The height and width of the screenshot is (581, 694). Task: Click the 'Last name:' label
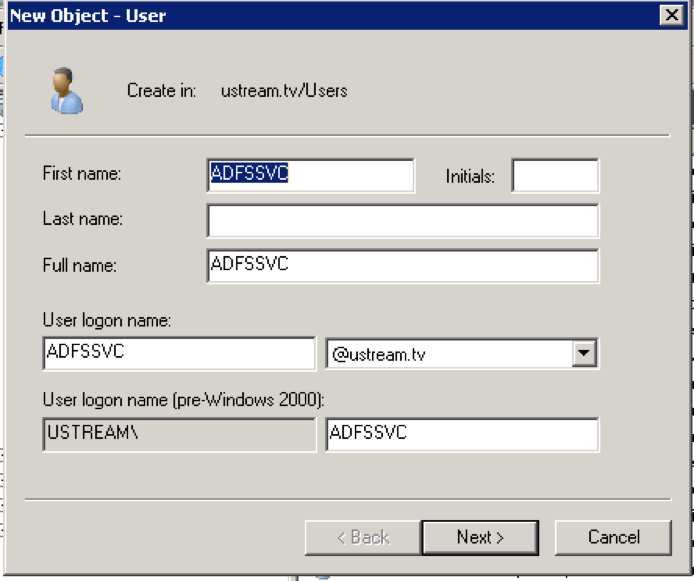[x=83, y=219]
